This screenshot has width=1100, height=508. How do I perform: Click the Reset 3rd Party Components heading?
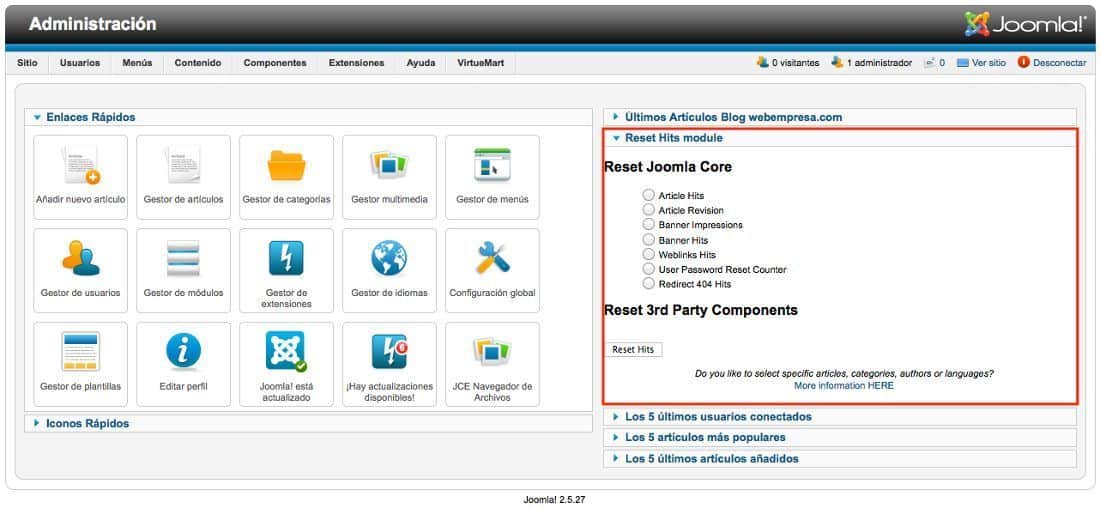(701, 309)
